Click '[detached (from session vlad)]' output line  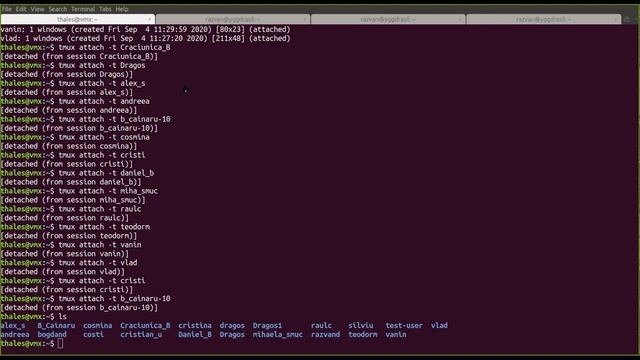62,272
